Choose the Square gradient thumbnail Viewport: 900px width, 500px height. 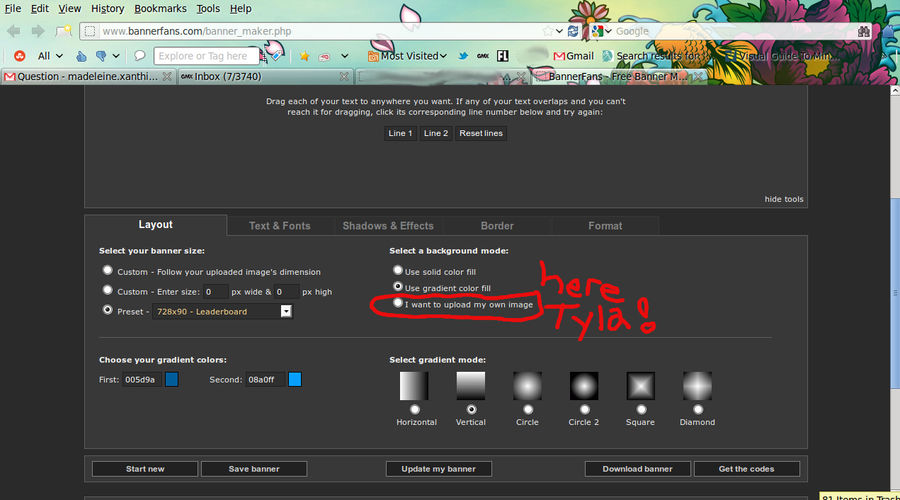(x=641, y=385)
